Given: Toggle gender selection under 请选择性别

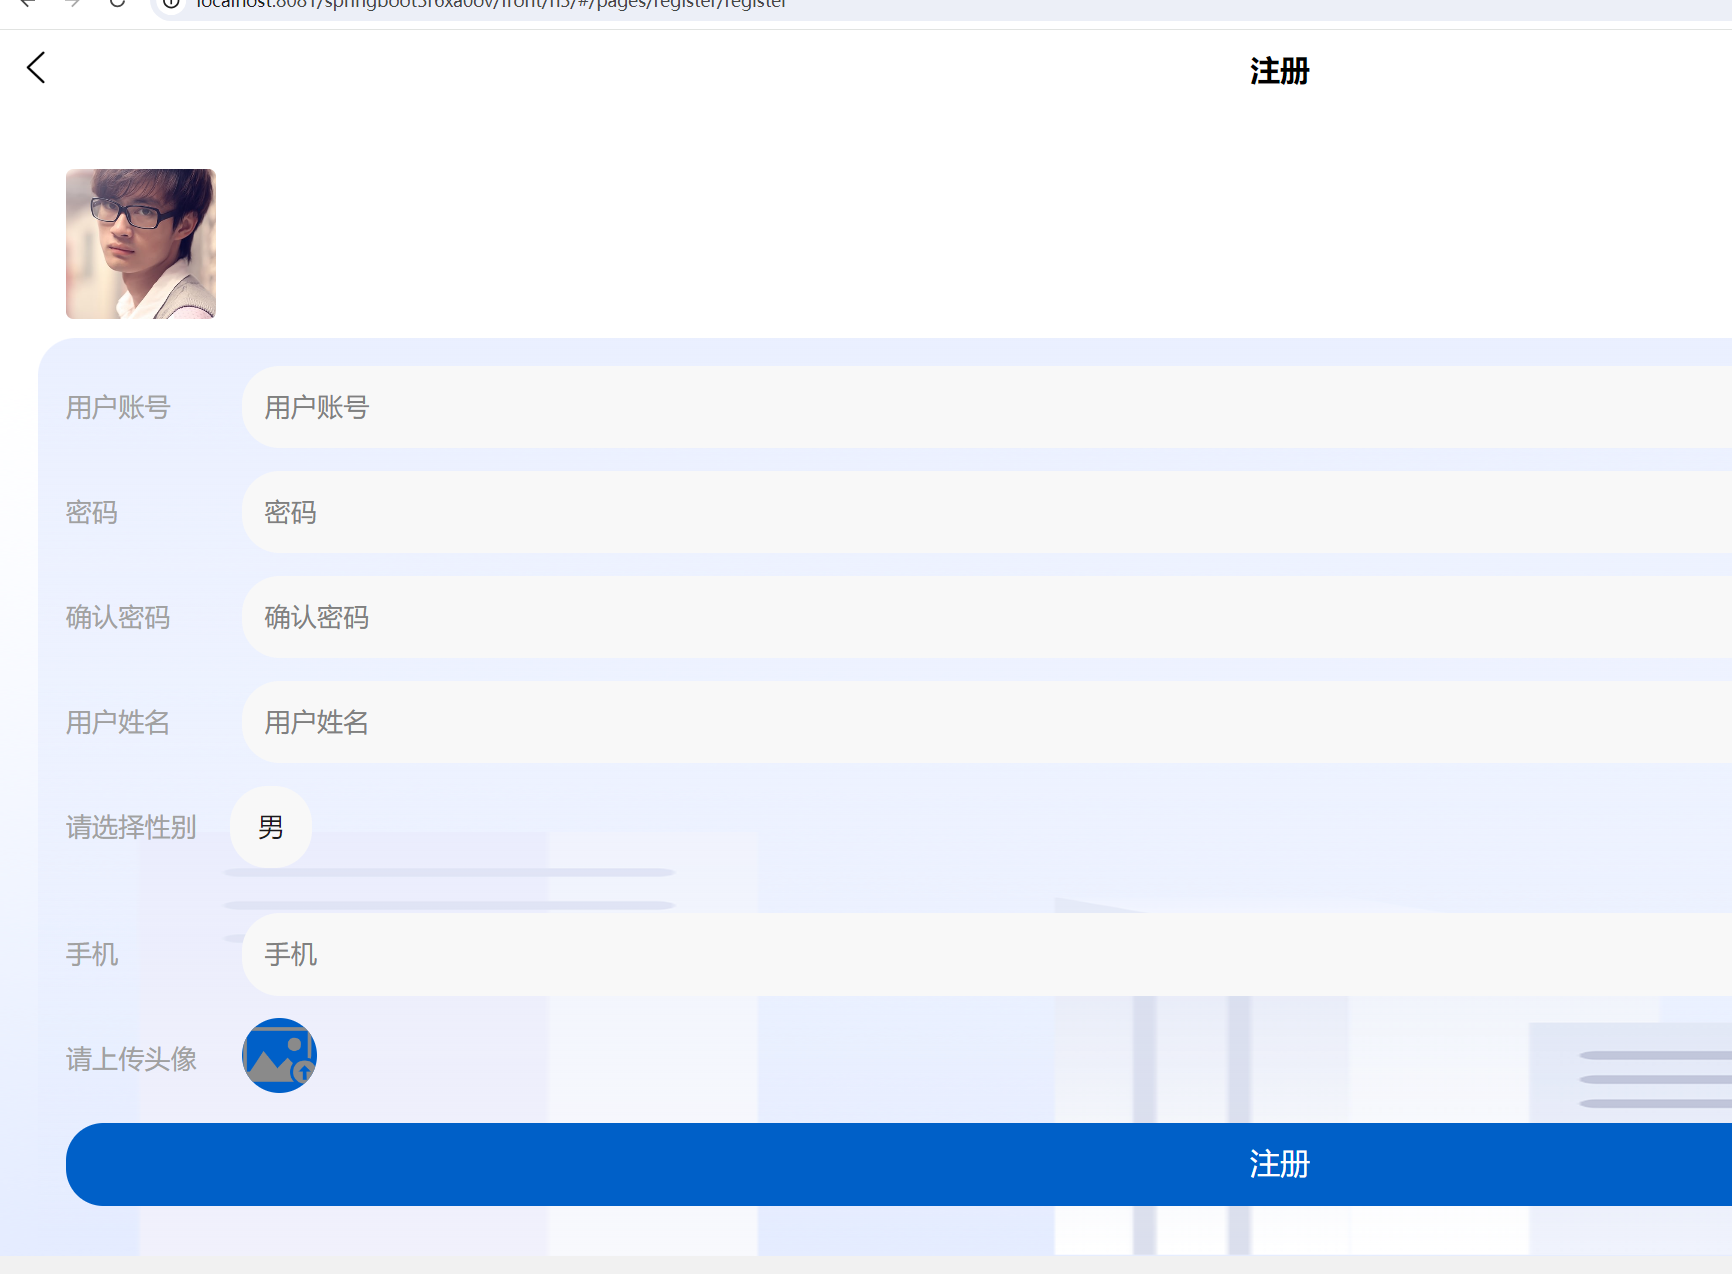Looking at the screenshot, I should point(270,827).
